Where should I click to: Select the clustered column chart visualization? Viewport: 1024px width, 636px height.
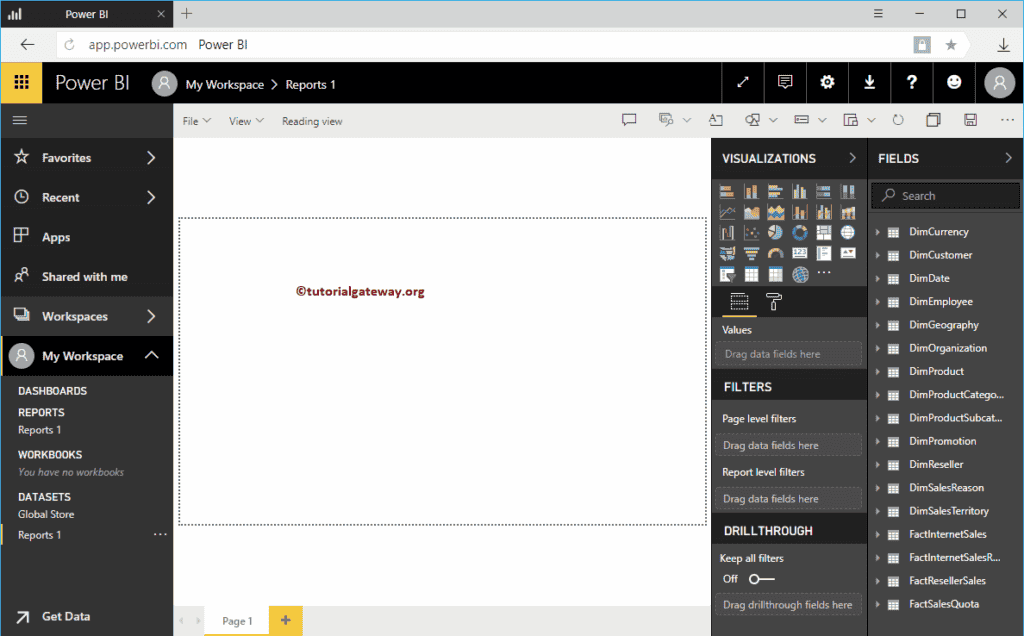point(799,191)
